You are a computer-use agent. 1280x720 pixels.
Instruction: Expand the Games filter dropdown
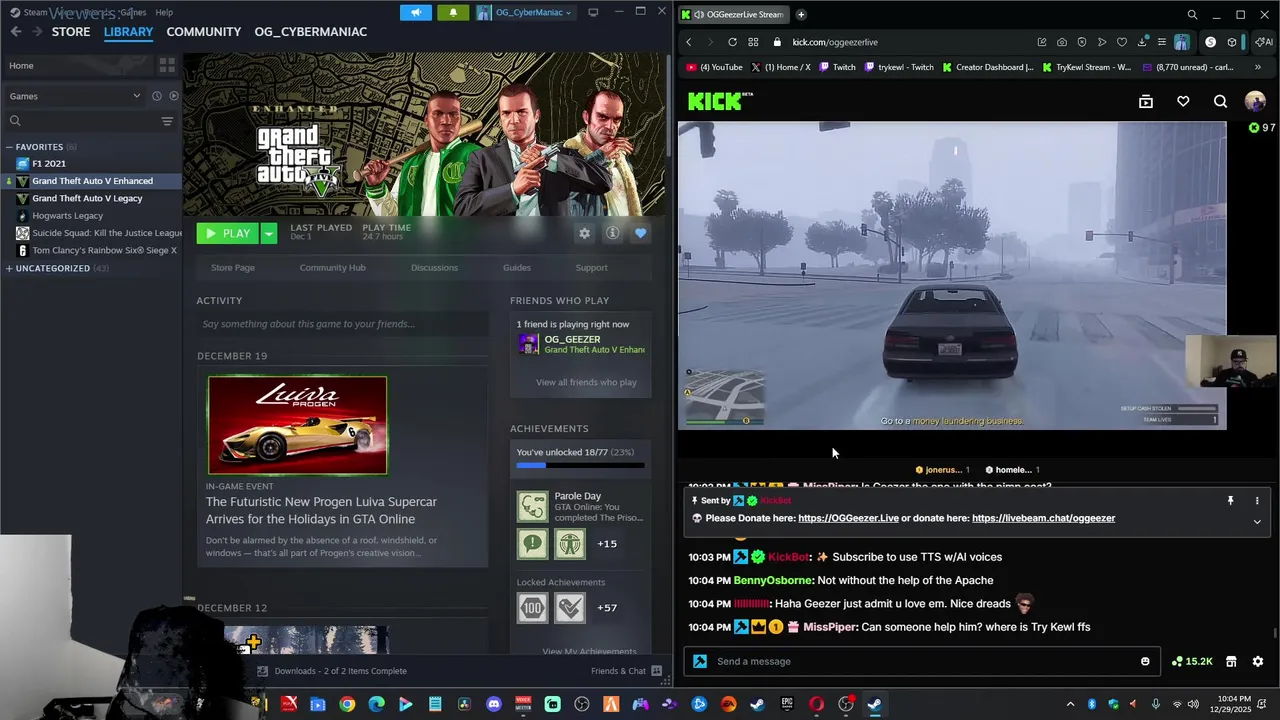[x=75, y=96]
